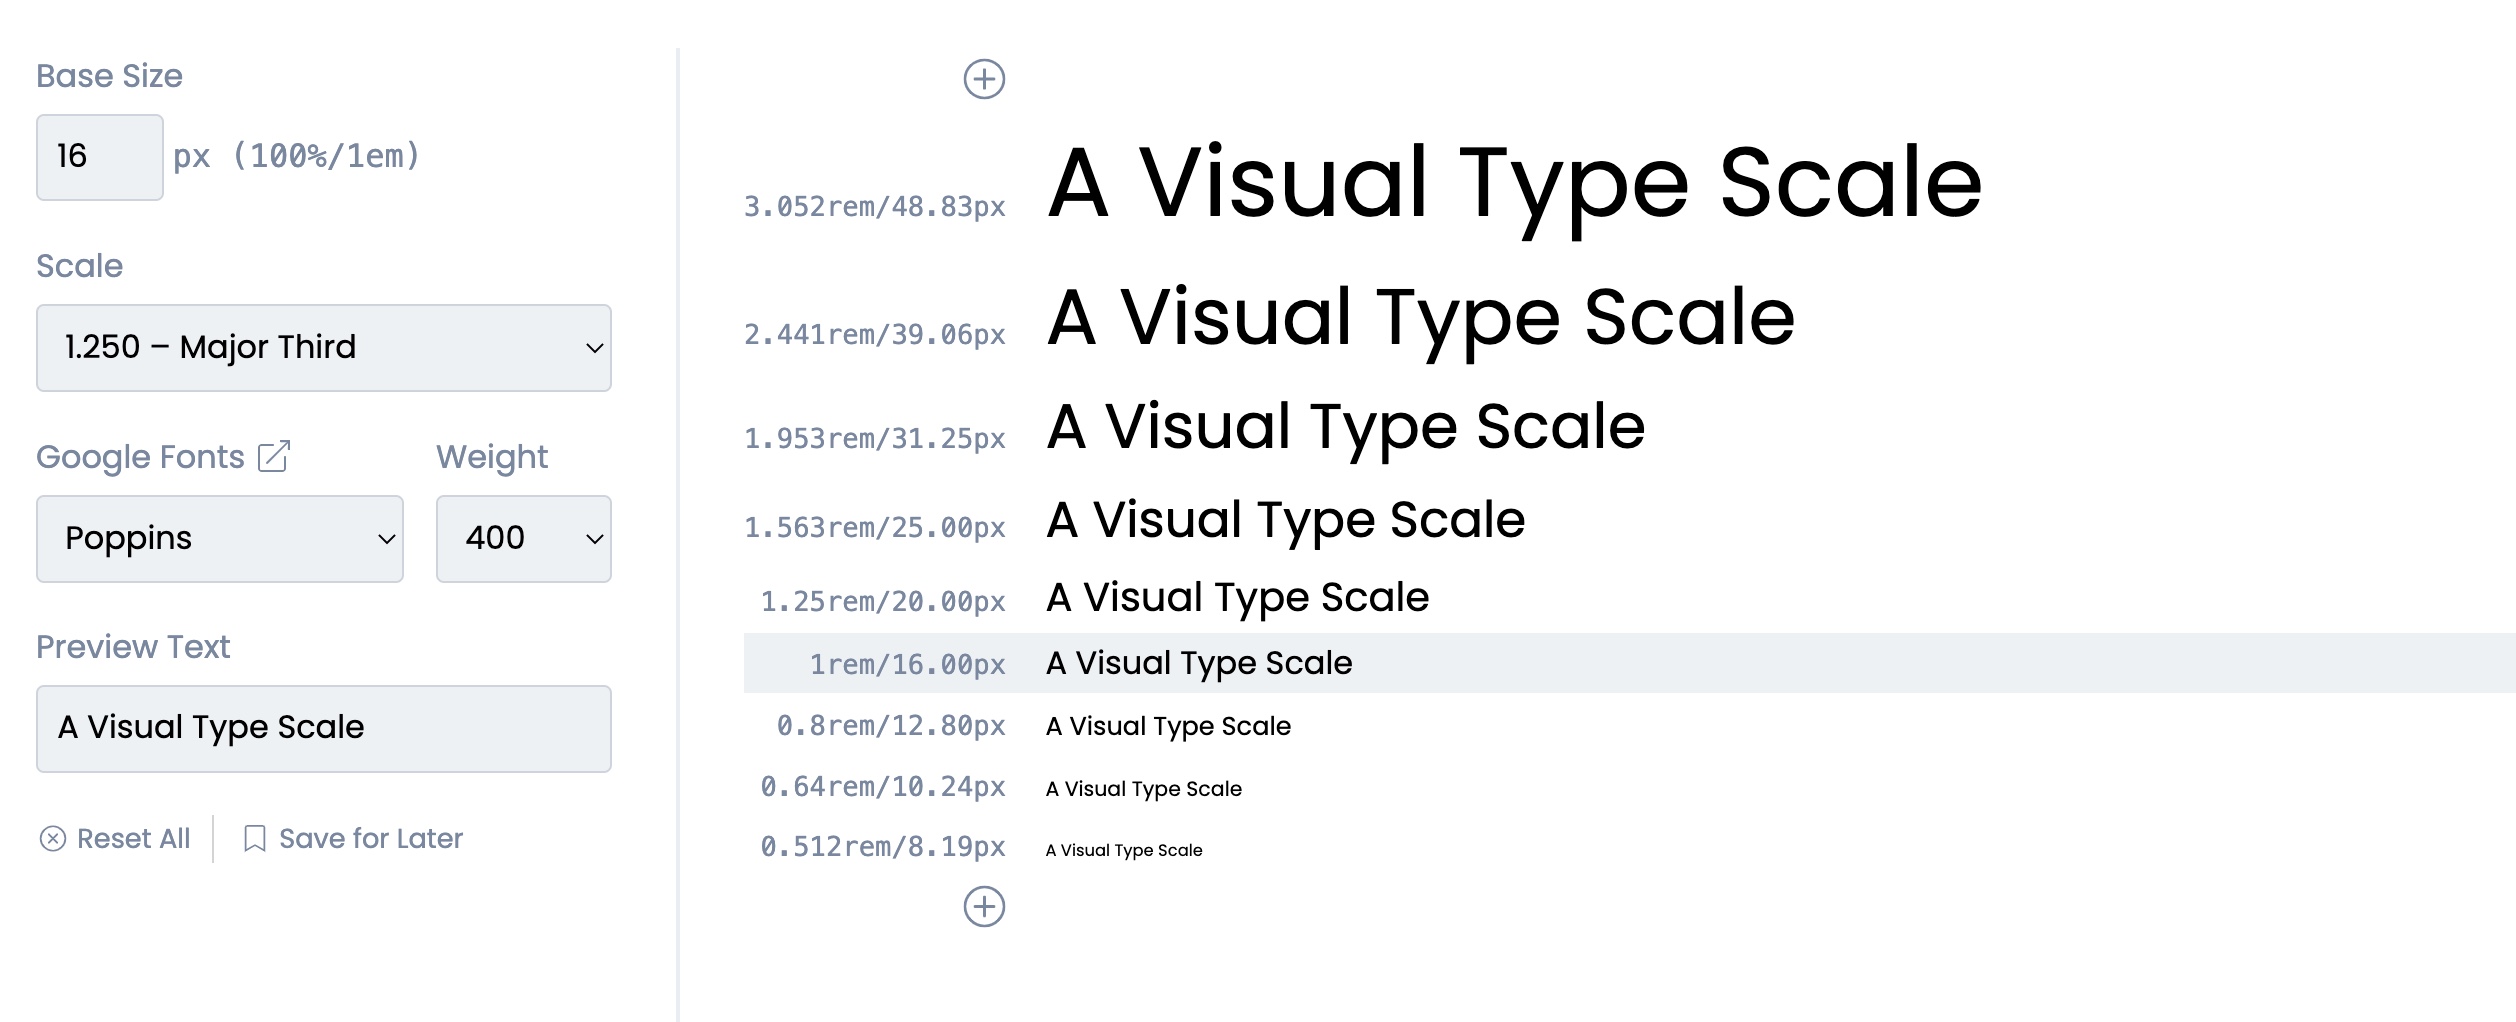Screen dimensions: 2516x1022
Task: Click the Preview Text input field
Action: (323, 728)
